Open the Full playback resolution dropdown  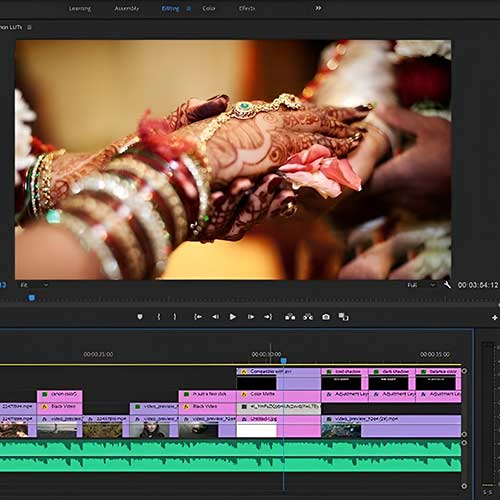[421, 285]
